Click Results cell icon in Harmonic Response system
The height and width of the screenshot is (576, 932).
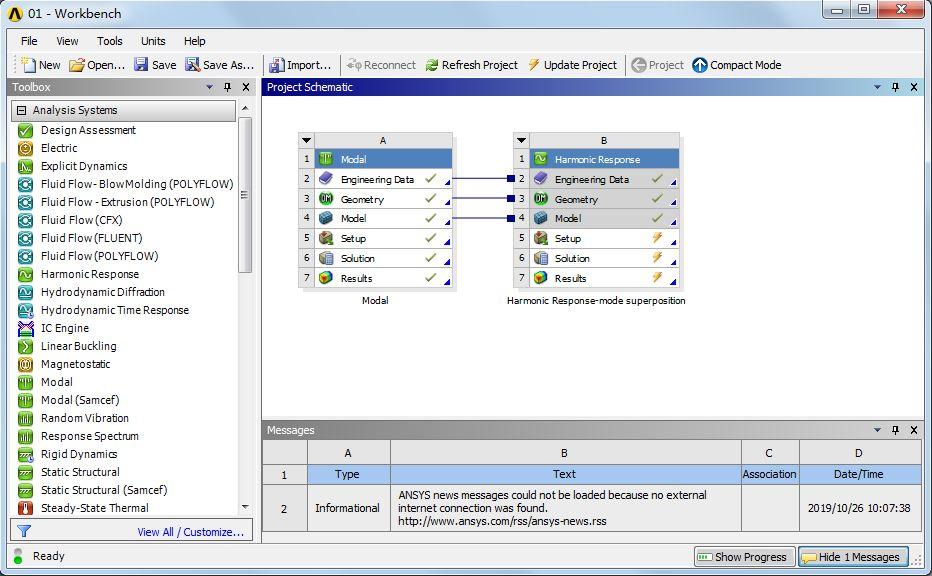coord(540,278)
